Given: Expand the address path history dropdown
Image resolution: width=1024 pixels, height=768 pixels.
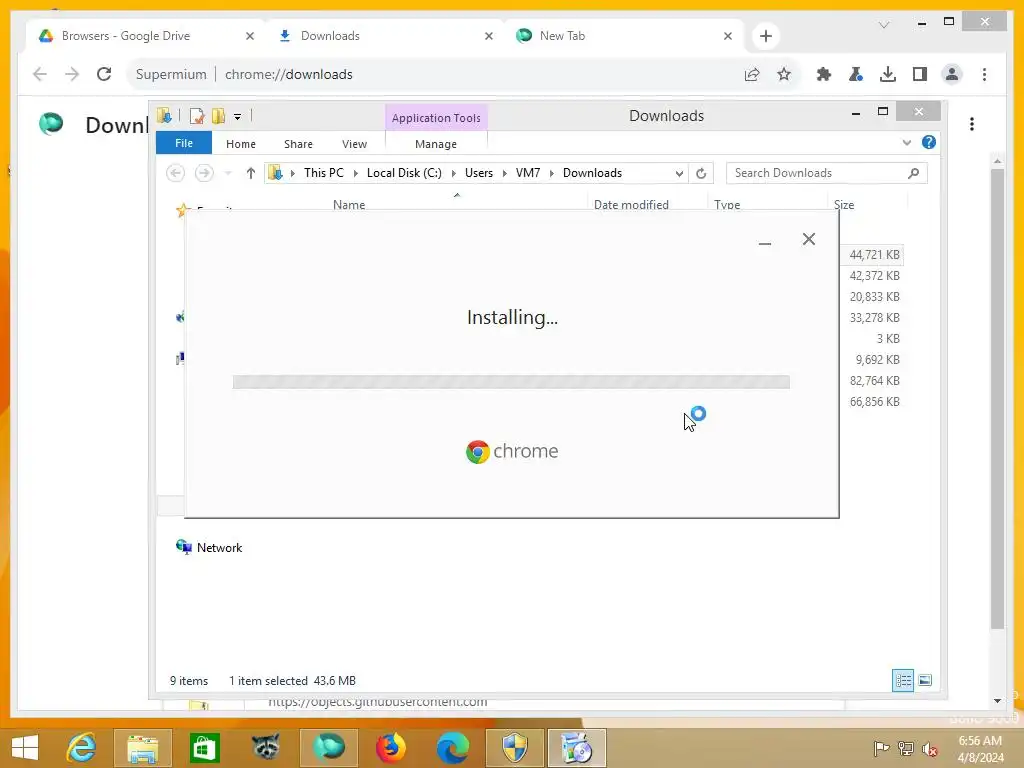Looking at the screenshot, I should coord(679,173).
